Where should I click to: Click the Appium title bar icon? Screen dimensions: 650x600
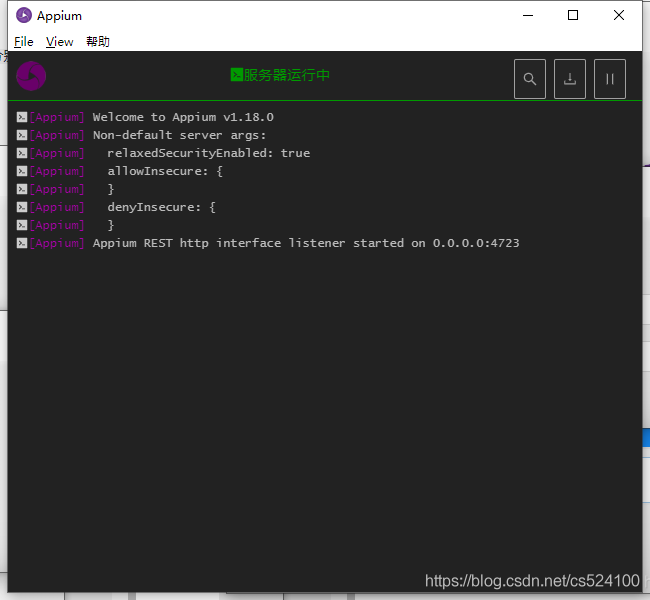[24, 15]
